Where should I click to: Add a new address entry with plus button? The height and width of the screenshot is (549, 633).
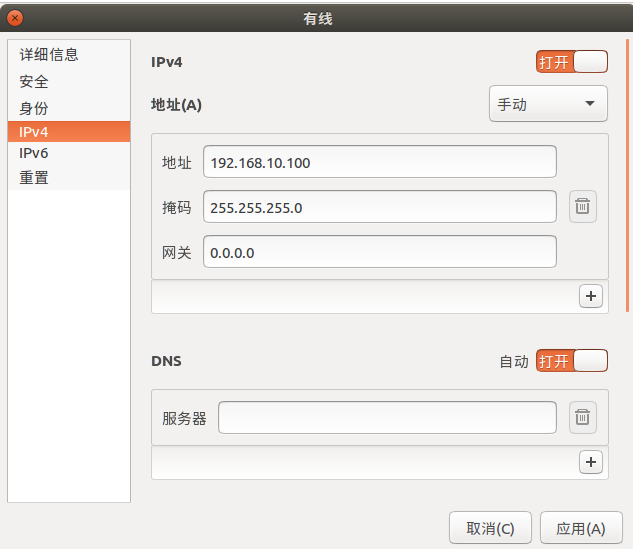coord(591,296)
